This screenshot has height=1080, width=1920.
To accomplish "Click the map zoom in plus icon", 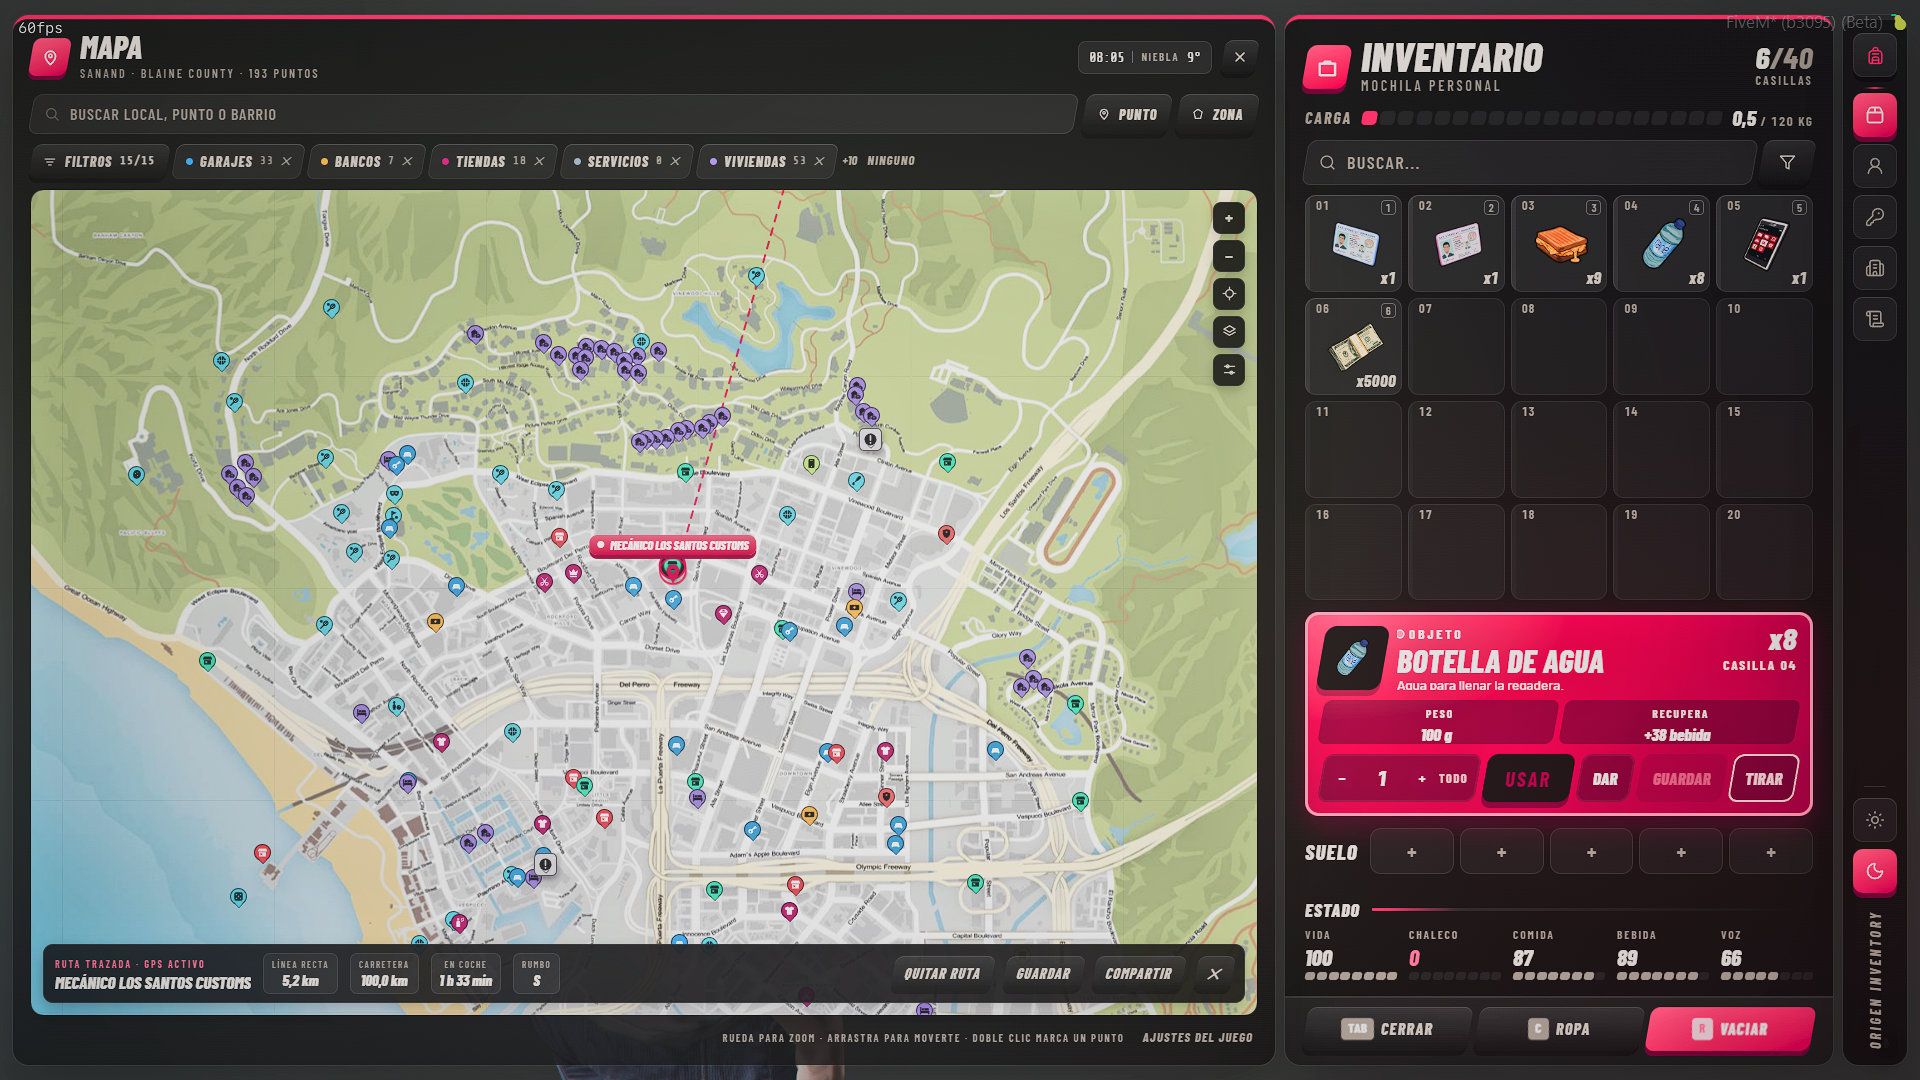I will click(x=1229, y=218).
